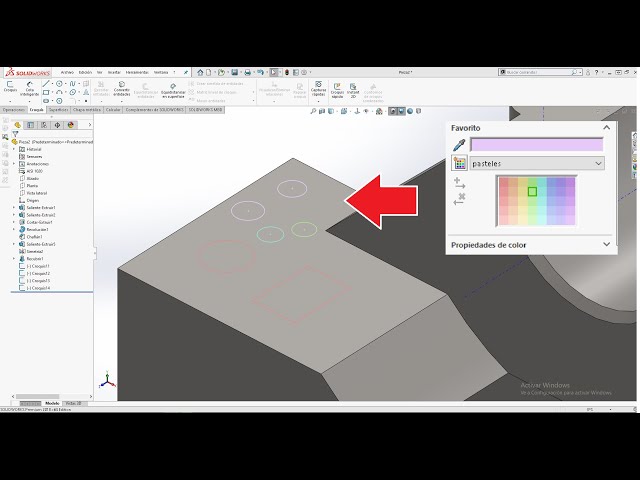Expand the Revolución1 feature node
640x480 pixels.
(x=14, y=230)
